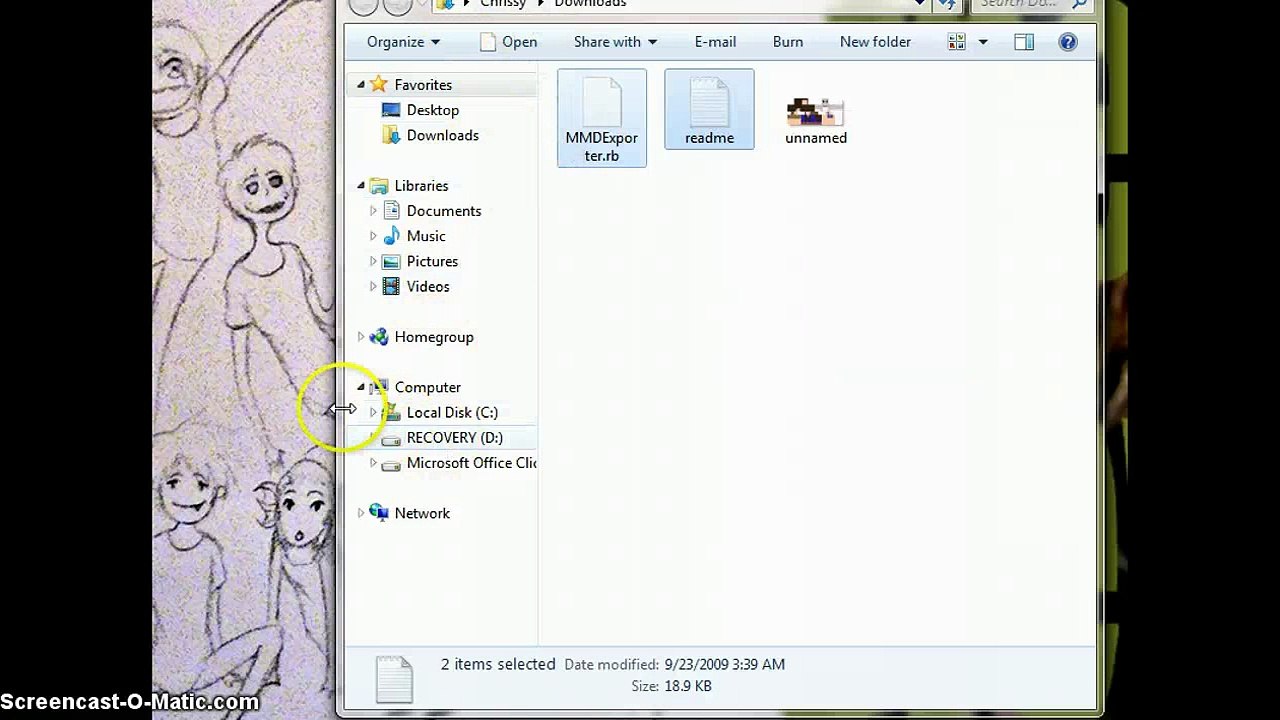Screen dimensions: 1280x720
Task: Open the view options dropdown arrow
Action: click(983, 42)
